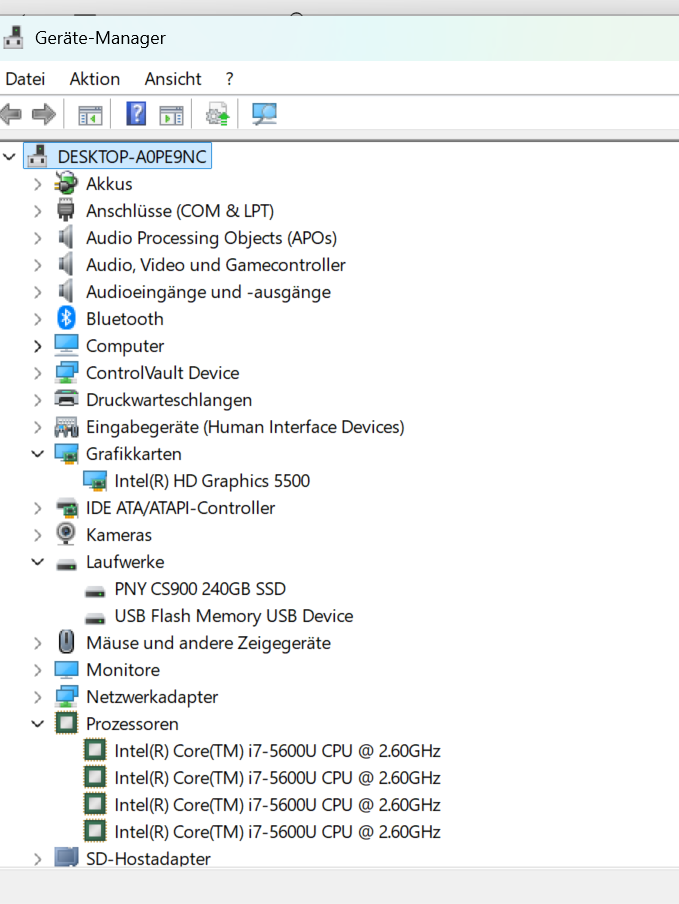679x904 pixels.
Task: Expand the Kameras category
Action: pyautogui.click(x=37, y=535)
